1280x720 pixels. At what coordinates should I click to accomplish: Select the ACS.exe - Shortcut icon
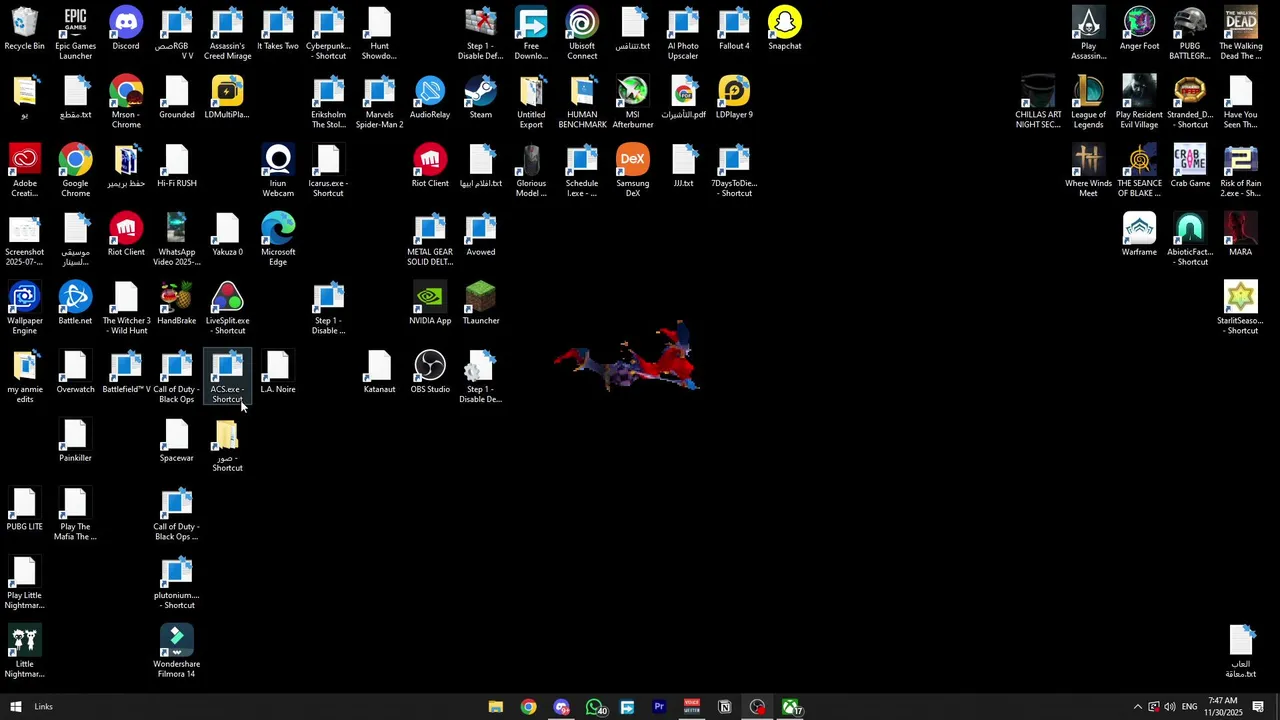227,378
